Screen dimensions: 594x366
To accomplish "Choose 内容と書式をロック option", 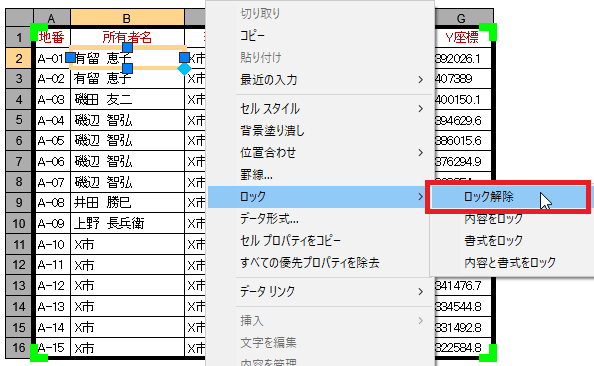I will coord(509,262).
